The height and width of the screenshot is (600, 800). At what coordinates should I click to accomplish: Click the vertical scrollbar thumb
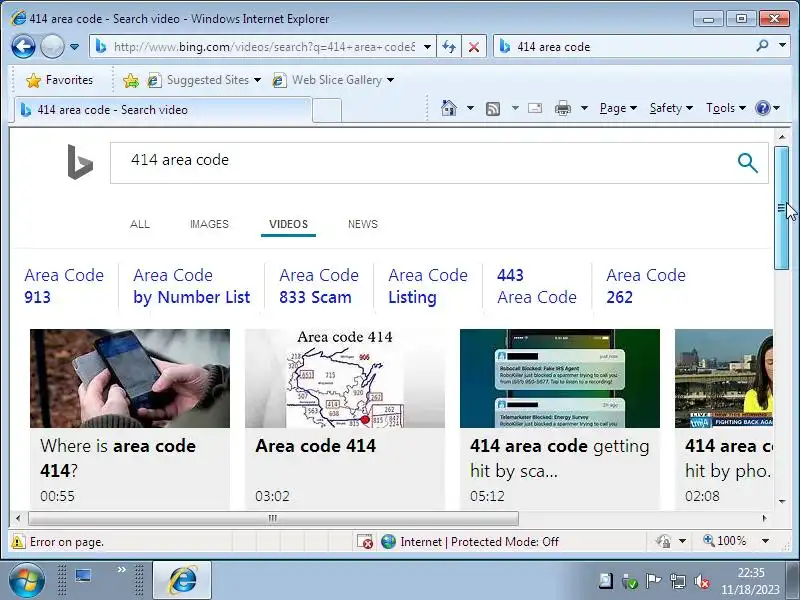(x=781, y=208)
